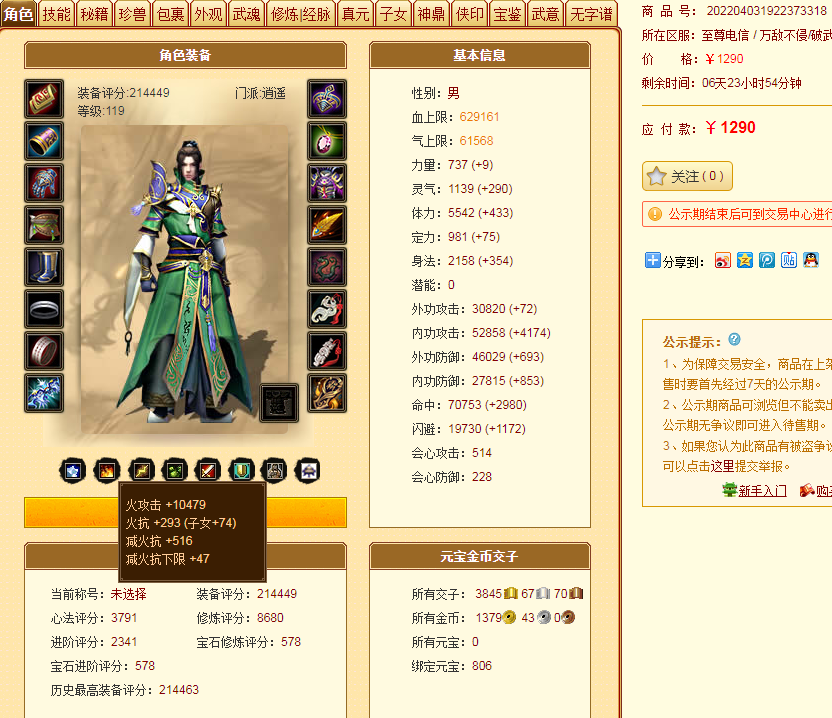The image size is (832, 718).
Task: Switch to the 珍兽 tab
Action: 132,14
